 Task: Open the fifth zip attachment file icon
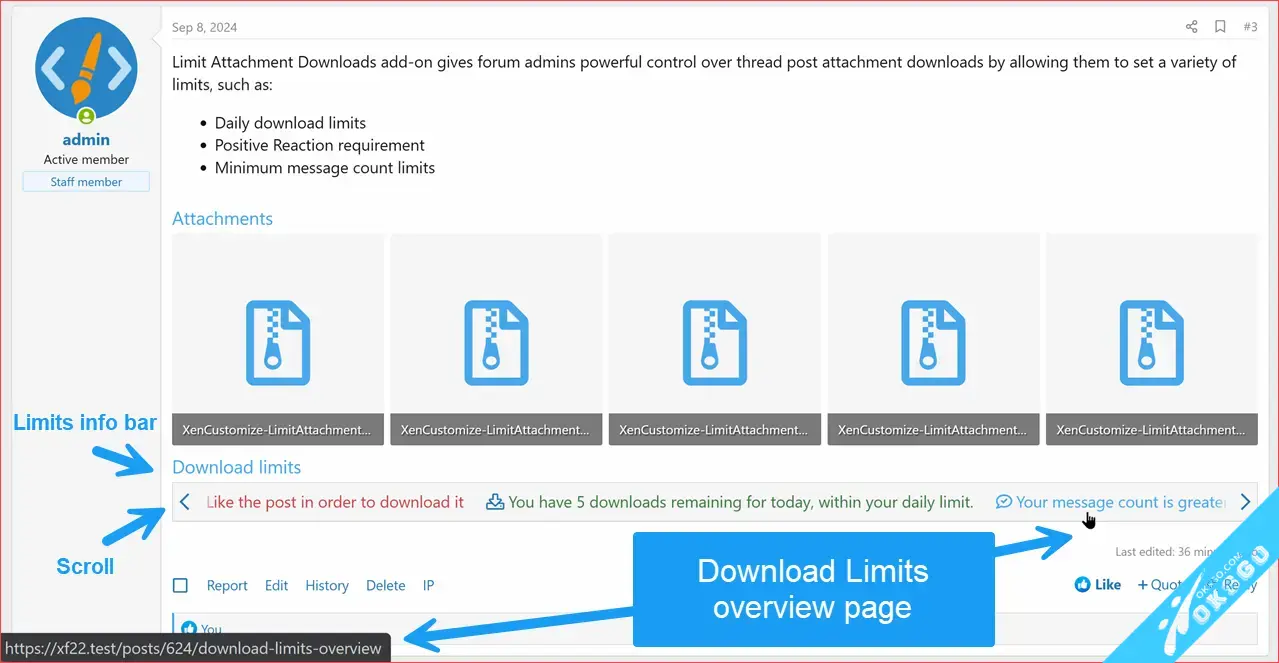pyautogui.click(x=1151, y=342)
